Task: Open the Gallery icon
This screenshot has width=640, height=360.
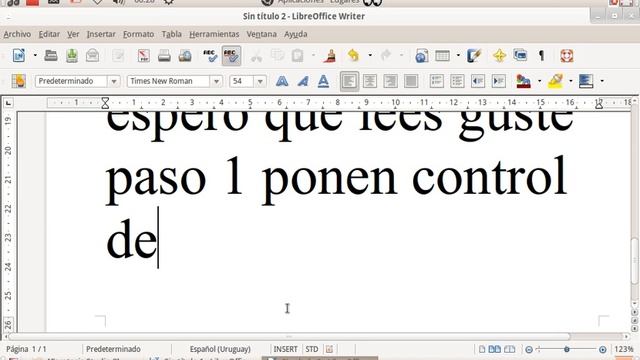Action: tap(520, 56)
